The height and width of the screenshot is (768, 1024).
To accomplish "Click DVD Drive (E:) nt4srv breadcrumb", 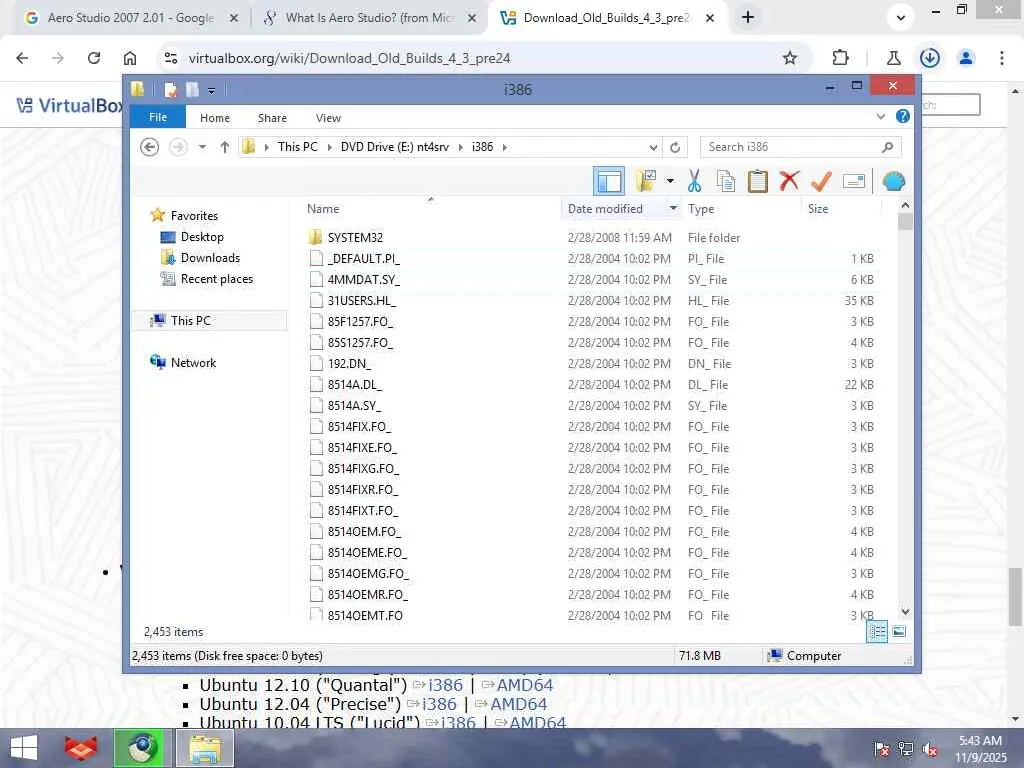I will 394,147.
